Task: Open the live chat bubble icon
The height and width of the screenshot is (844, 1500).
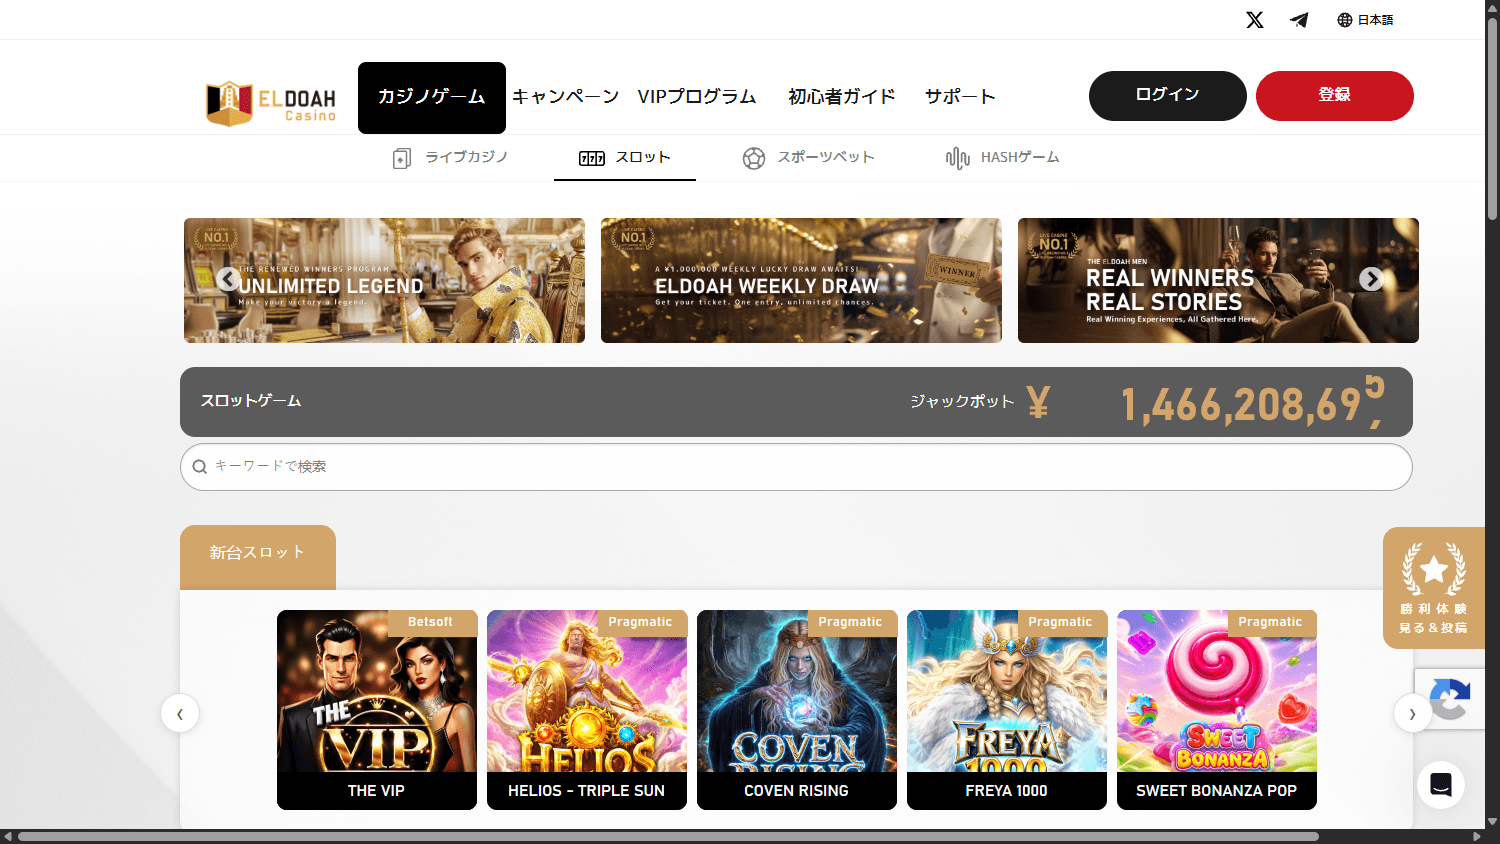Action: pos(1441,785)
